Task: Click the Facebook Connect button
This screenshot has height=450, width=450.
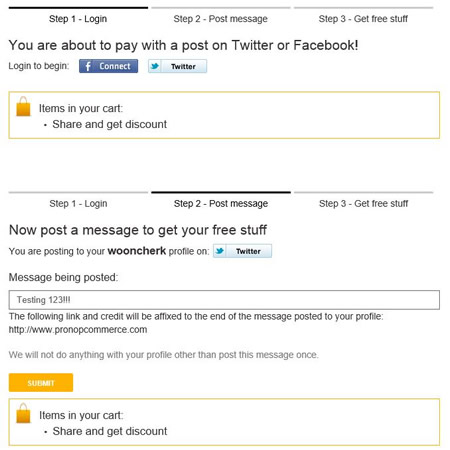Action: pyautogui.click(x=108, y=66)
